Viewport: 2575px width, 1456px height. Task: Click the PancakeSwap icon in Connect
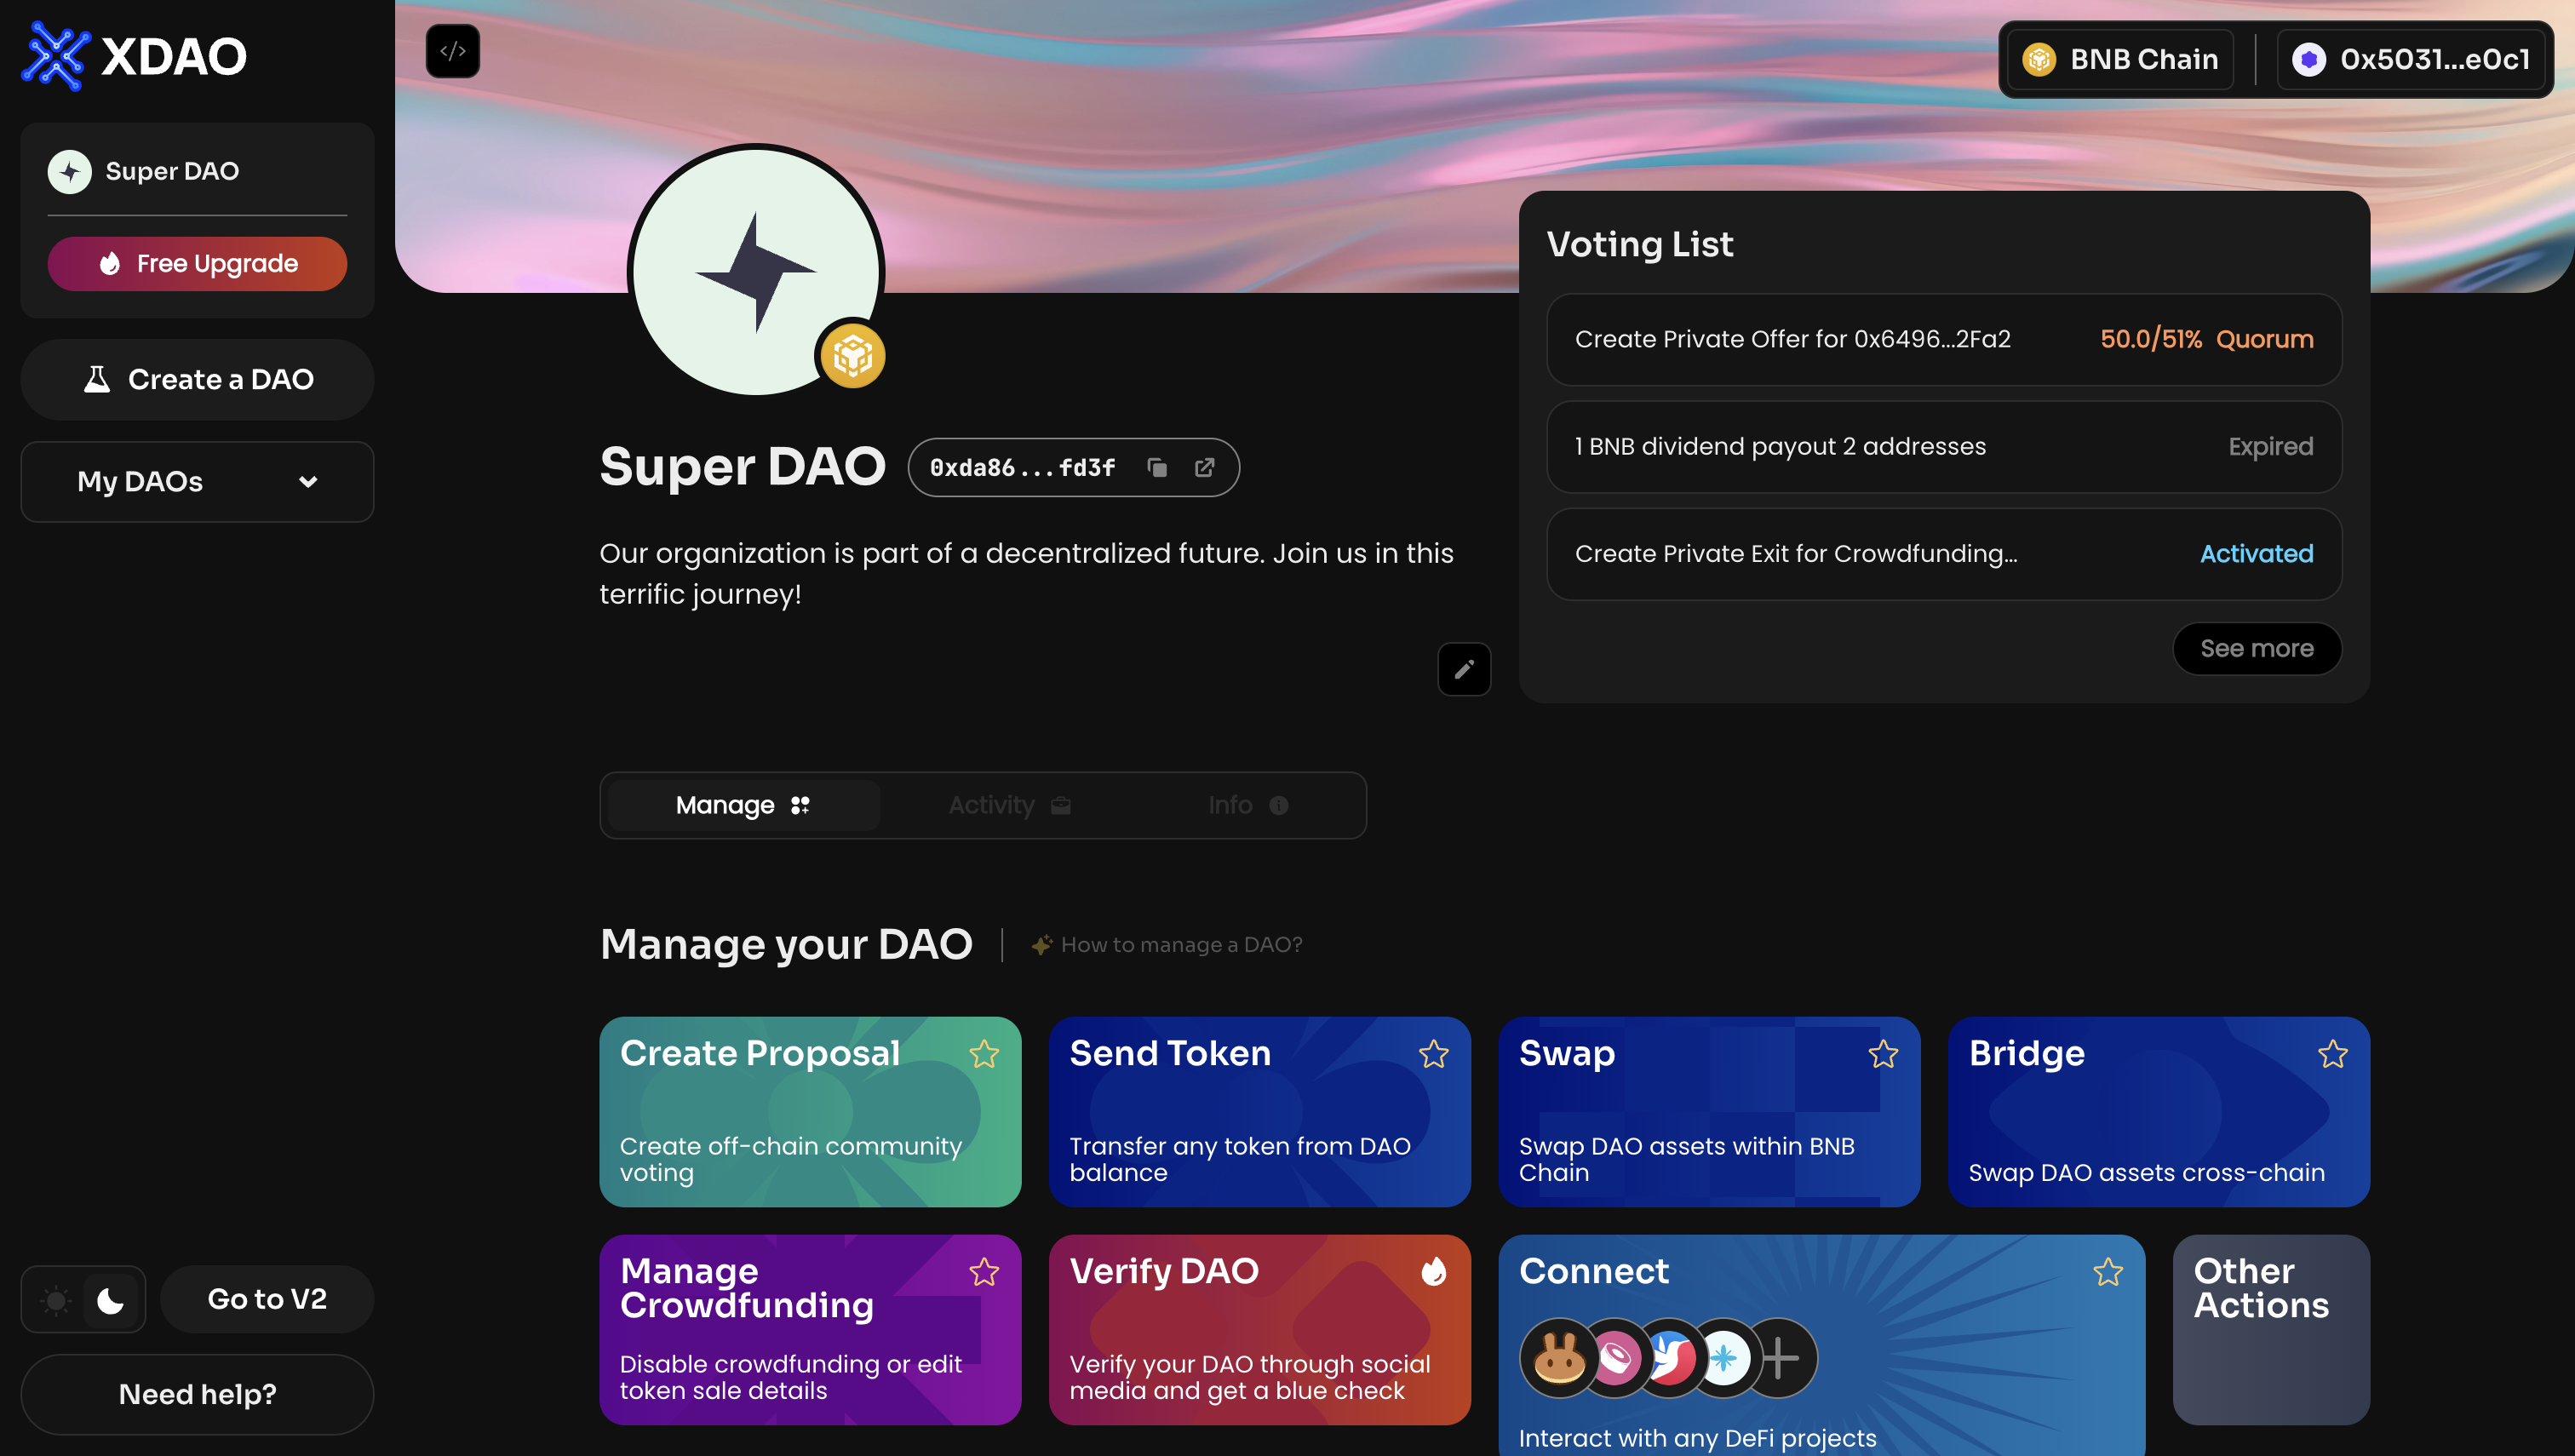(1559, 1358)
